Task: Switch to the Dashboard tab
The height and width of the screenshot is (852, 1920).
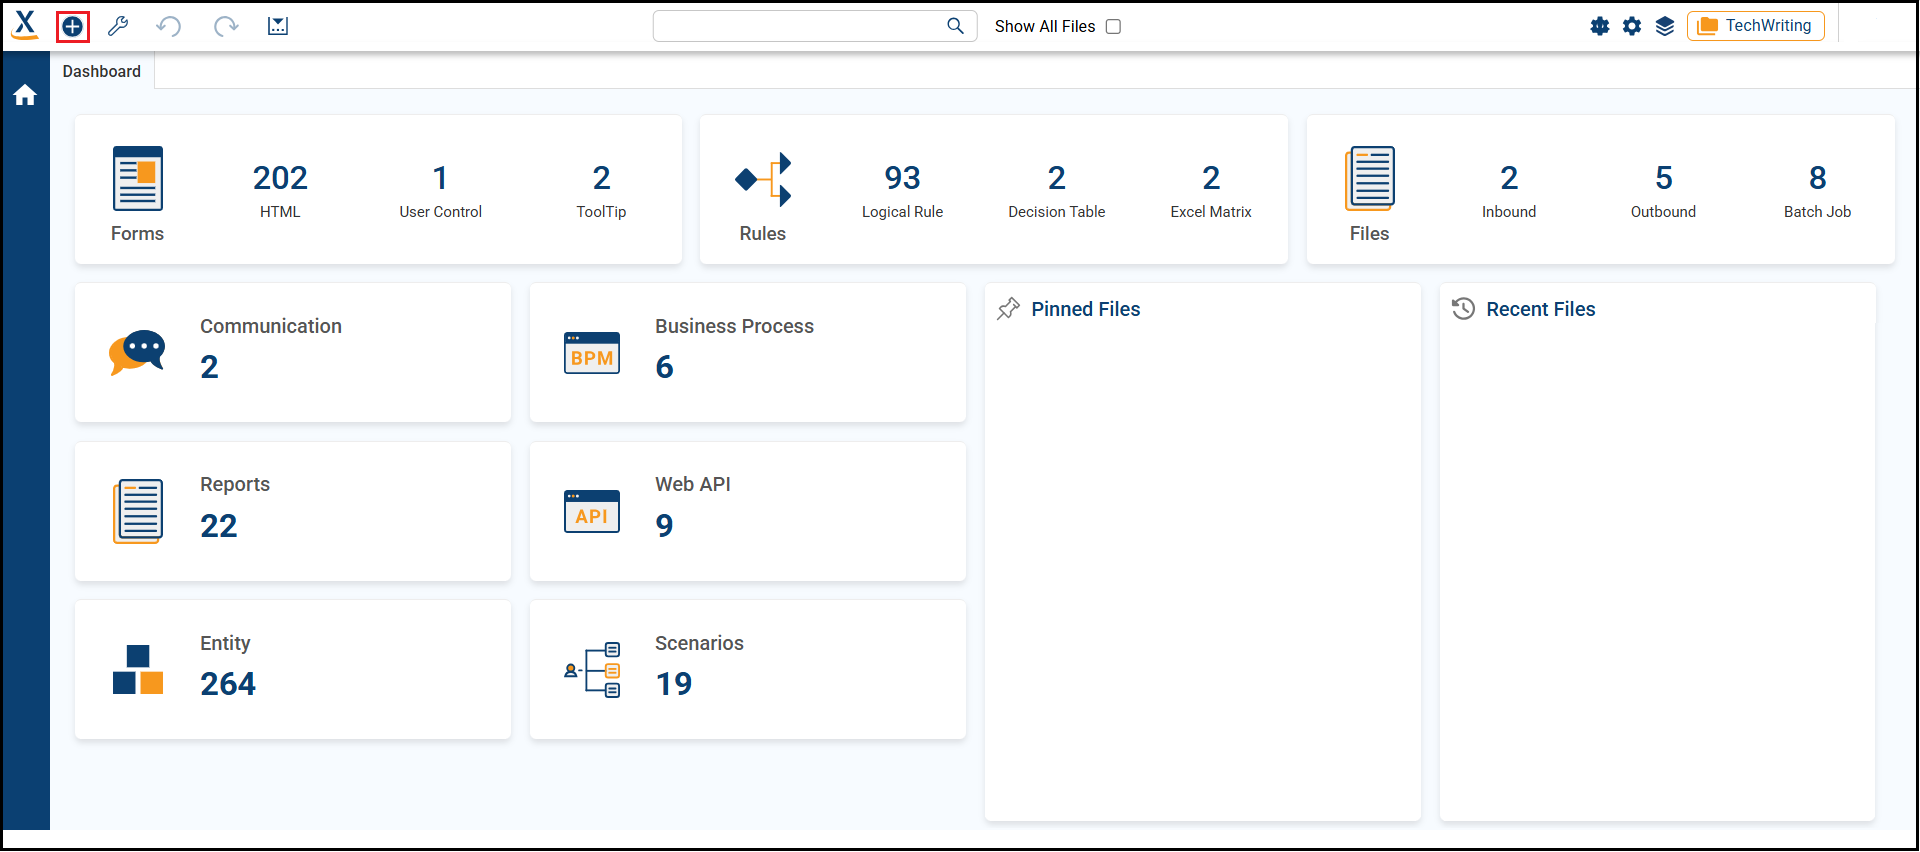Action: point(102,72)
